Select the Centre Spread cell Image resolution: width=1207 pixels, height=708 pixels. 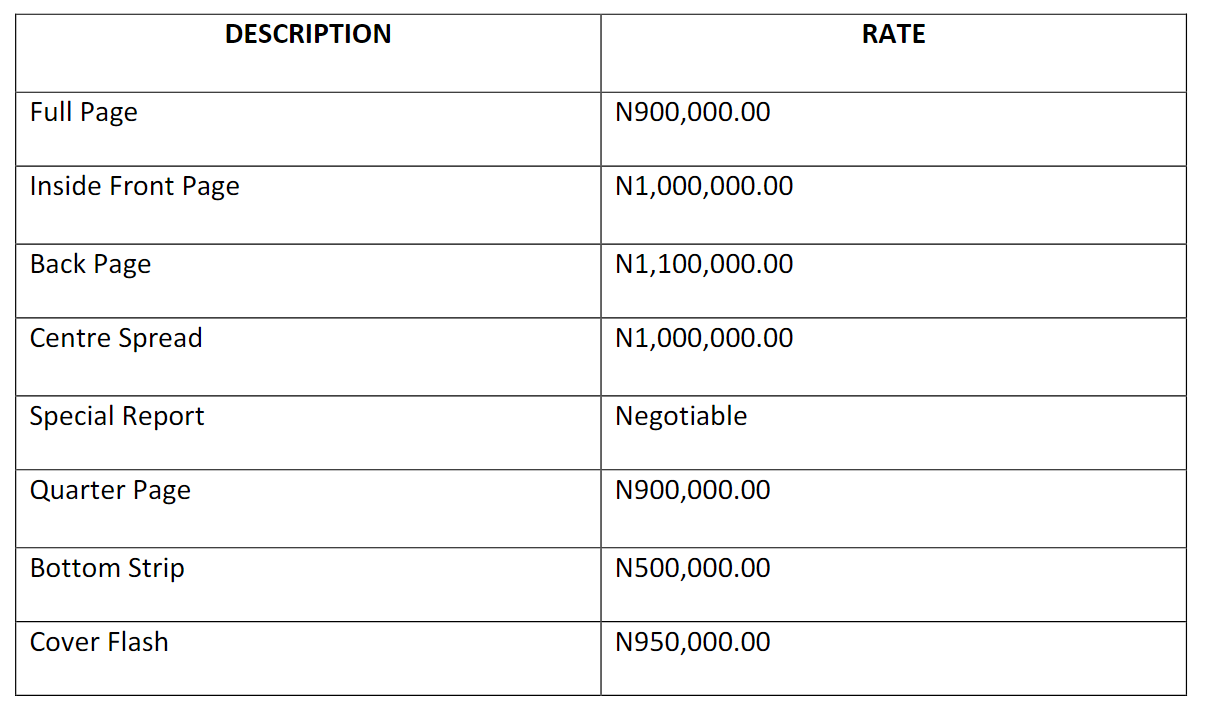click(x=116, y=339)
